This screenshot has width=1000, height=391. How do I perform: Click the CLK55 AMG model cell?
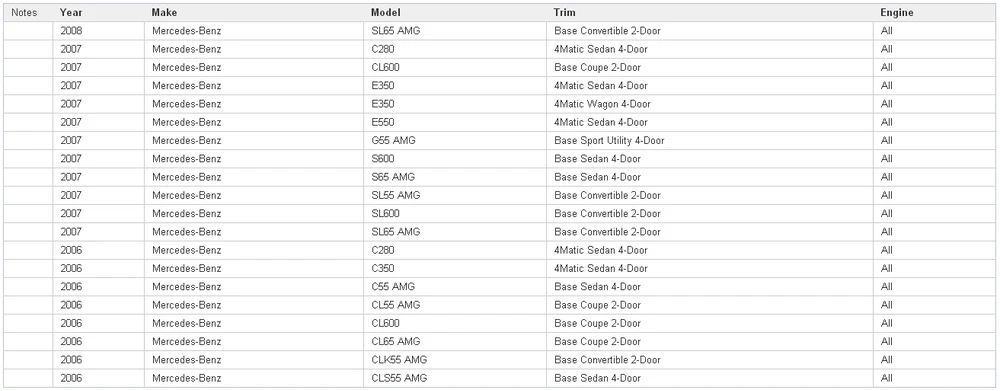[455, 360]
